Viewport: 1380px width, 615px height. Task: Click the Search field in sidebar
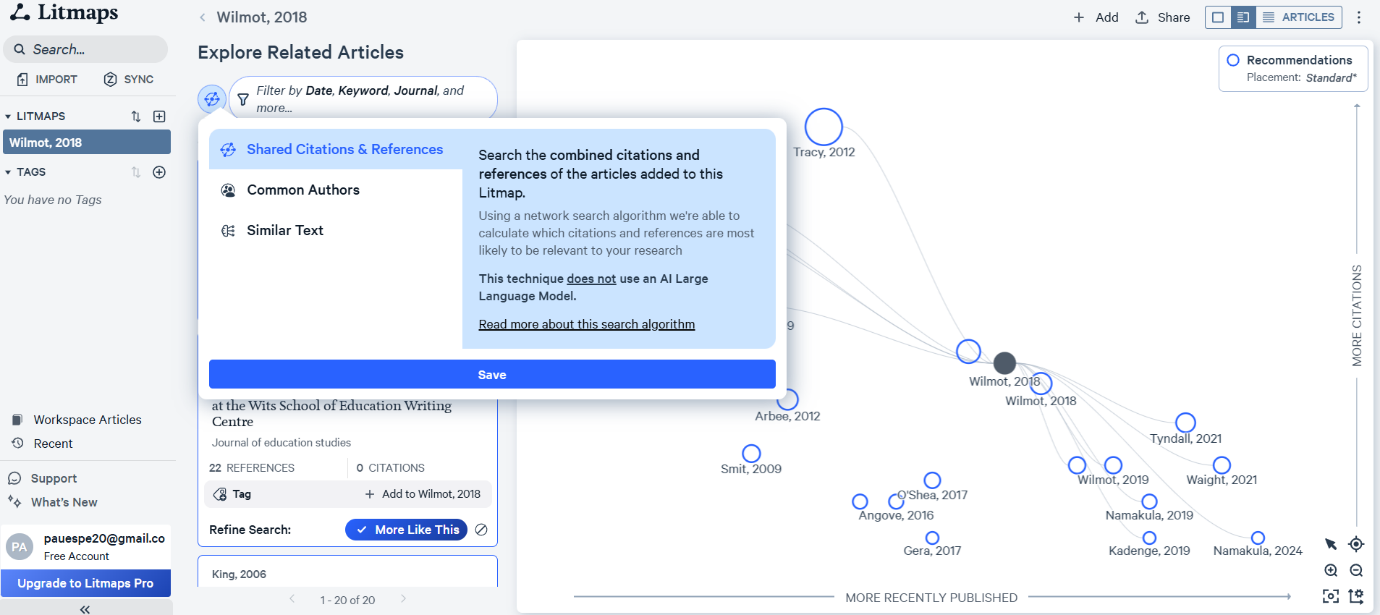pos(86,49)
